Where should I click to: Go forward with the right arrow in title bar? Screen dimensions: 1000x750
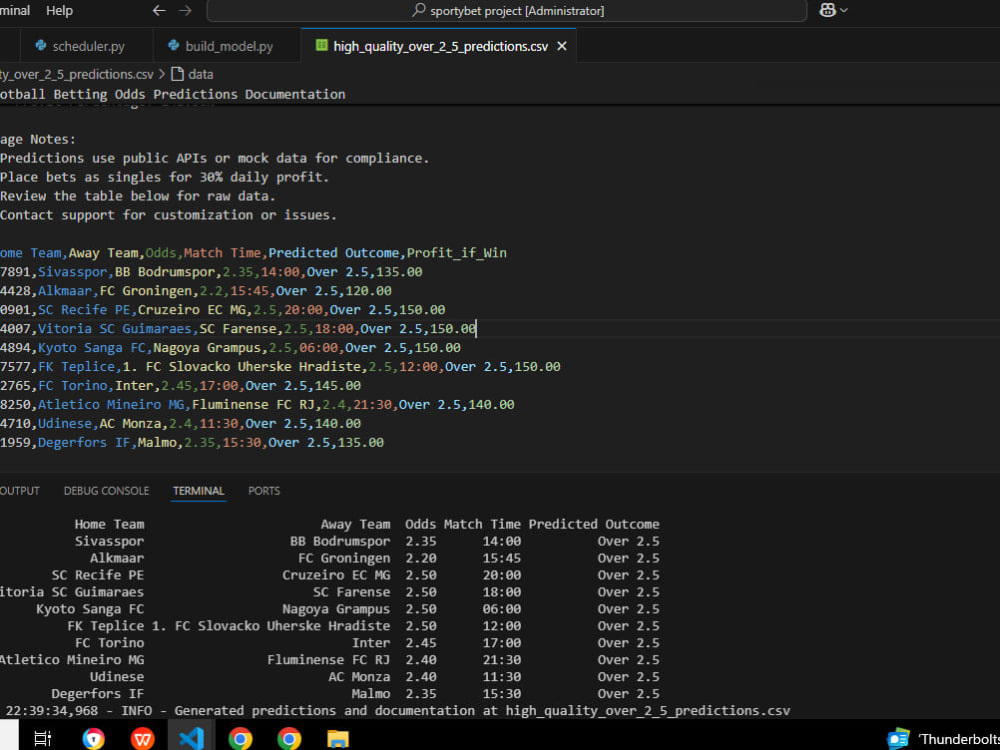(x=185, y=10)
